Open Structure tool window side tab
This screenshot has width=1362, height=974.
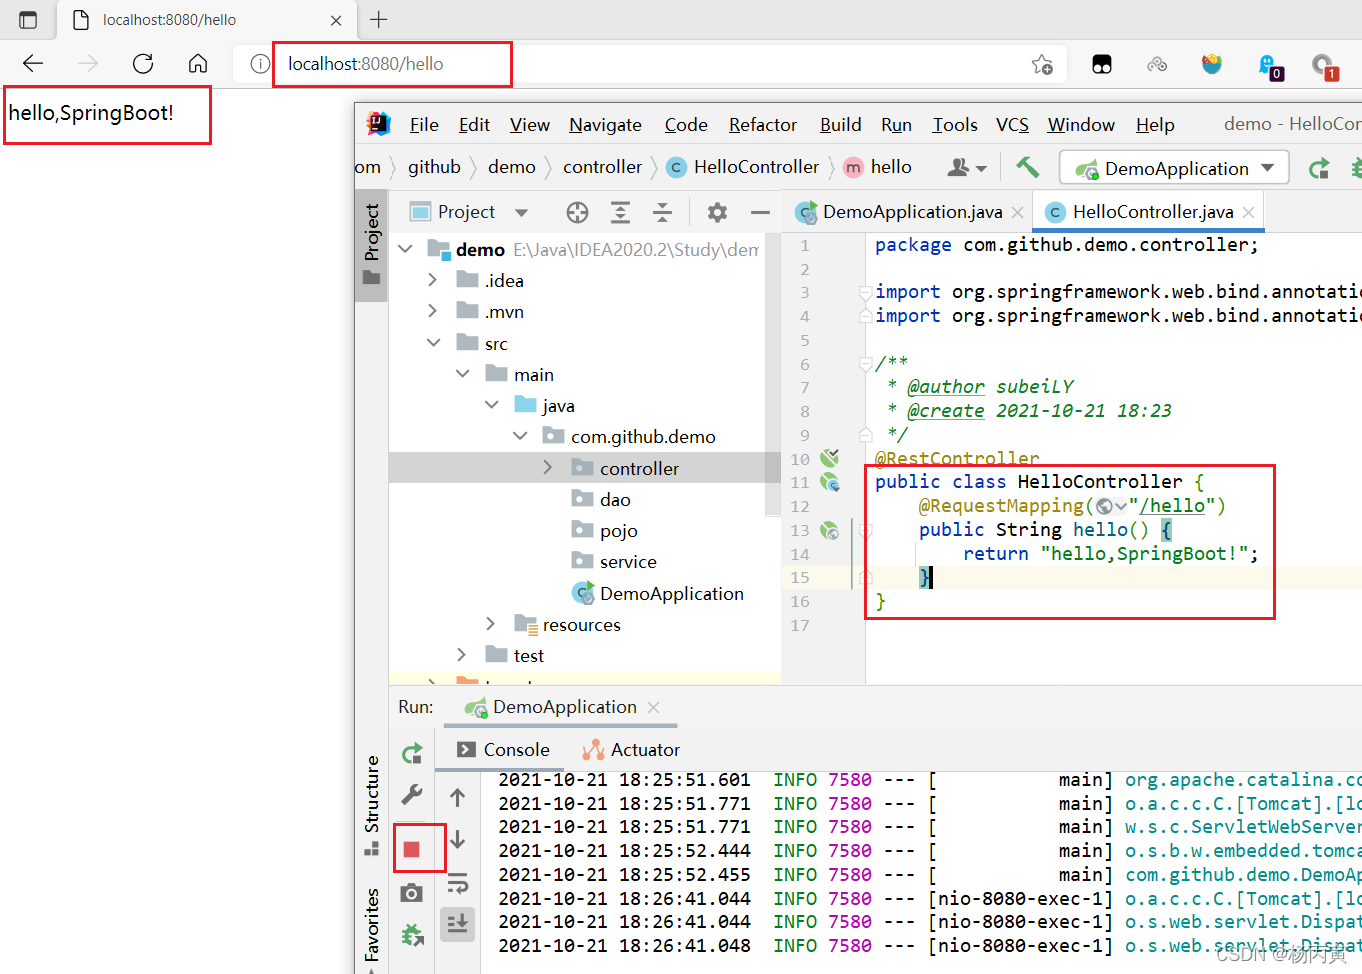[x=371, y=805]
